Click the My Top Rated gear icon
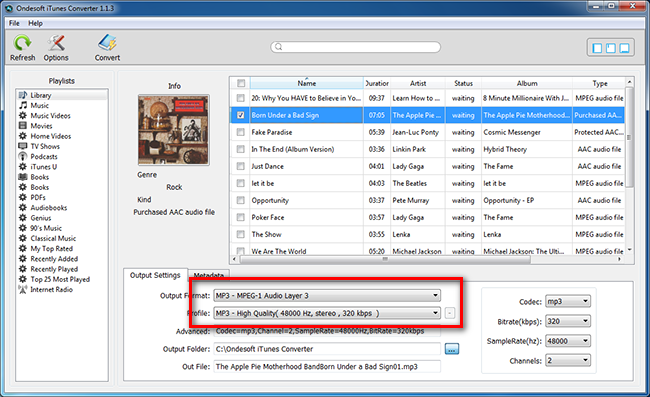650x397 pixels. (x=23, y=248)
